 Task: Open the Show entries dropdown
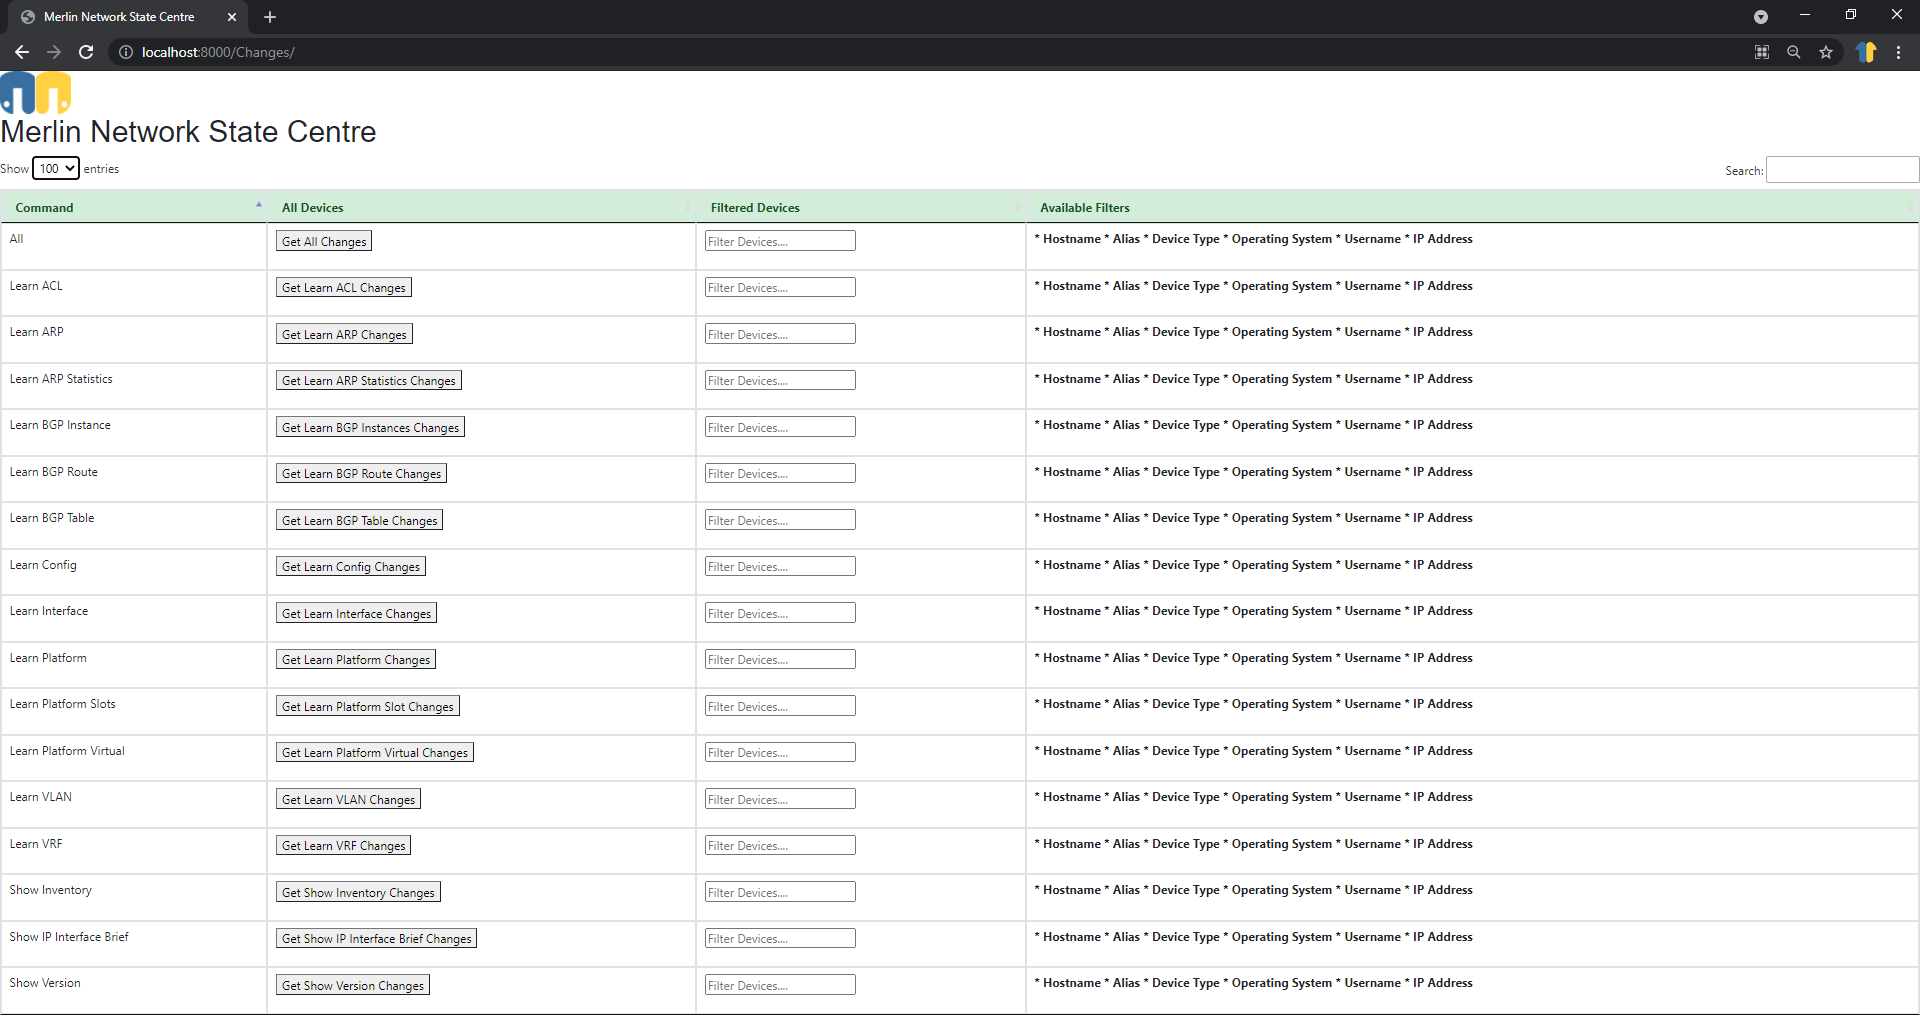coord(56,168)
